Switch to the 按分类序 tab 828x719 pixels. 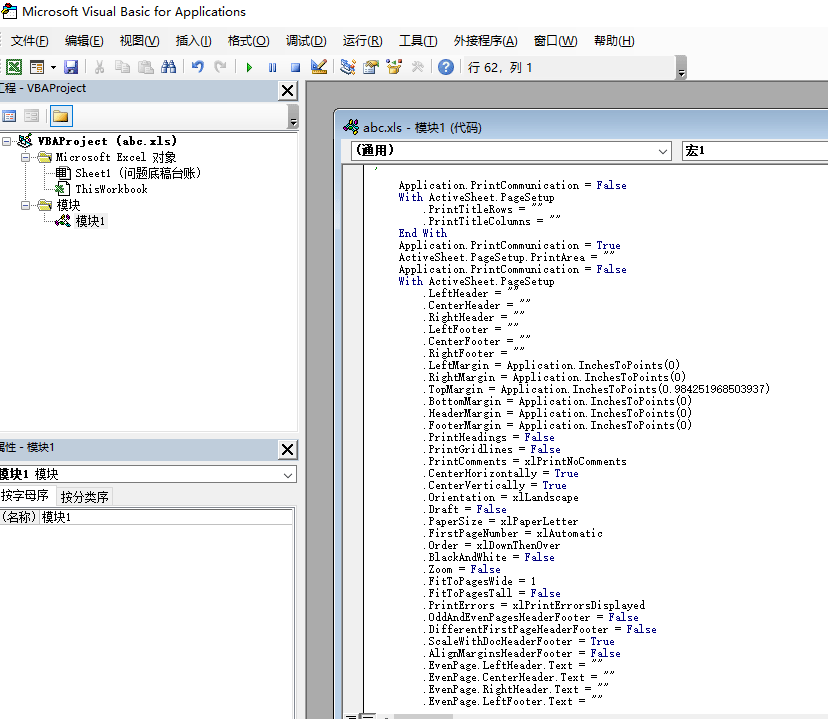tap(85, 494)
